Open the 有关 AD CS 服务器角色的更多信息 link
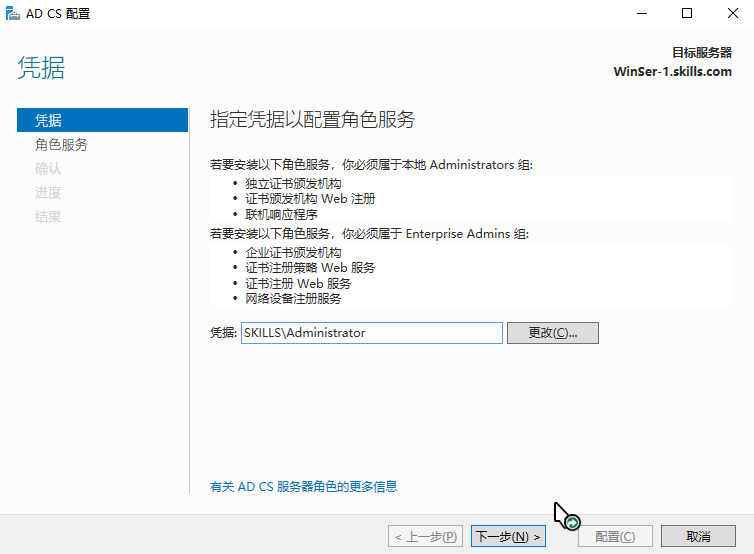 click(303, 487)
